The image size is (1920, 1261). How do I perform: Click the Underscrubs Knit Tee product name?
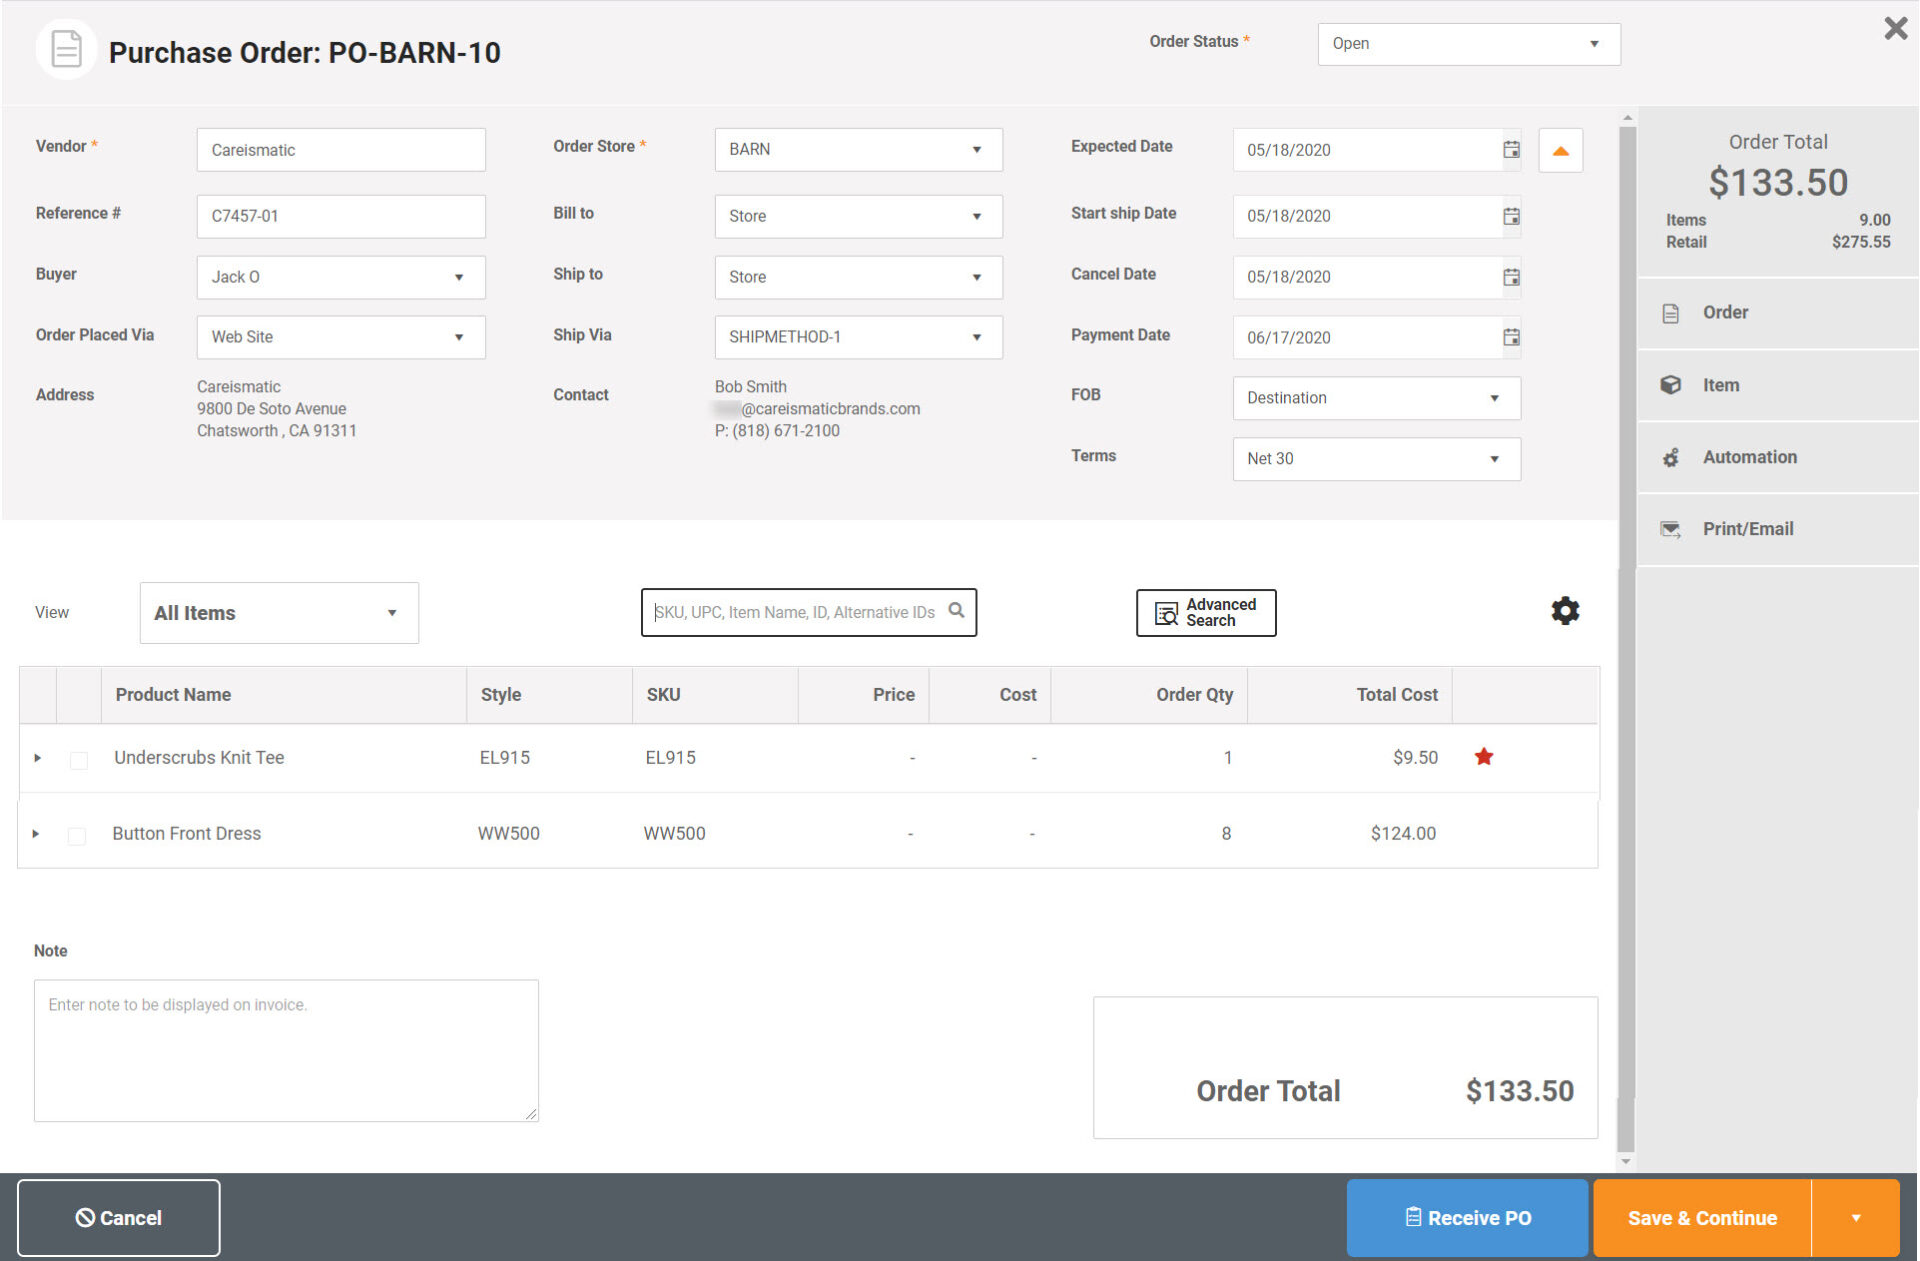199,757
